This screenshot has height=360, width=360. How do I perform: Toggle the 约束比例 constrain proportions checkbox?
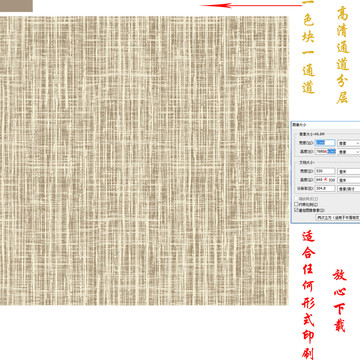pos(296,204)
